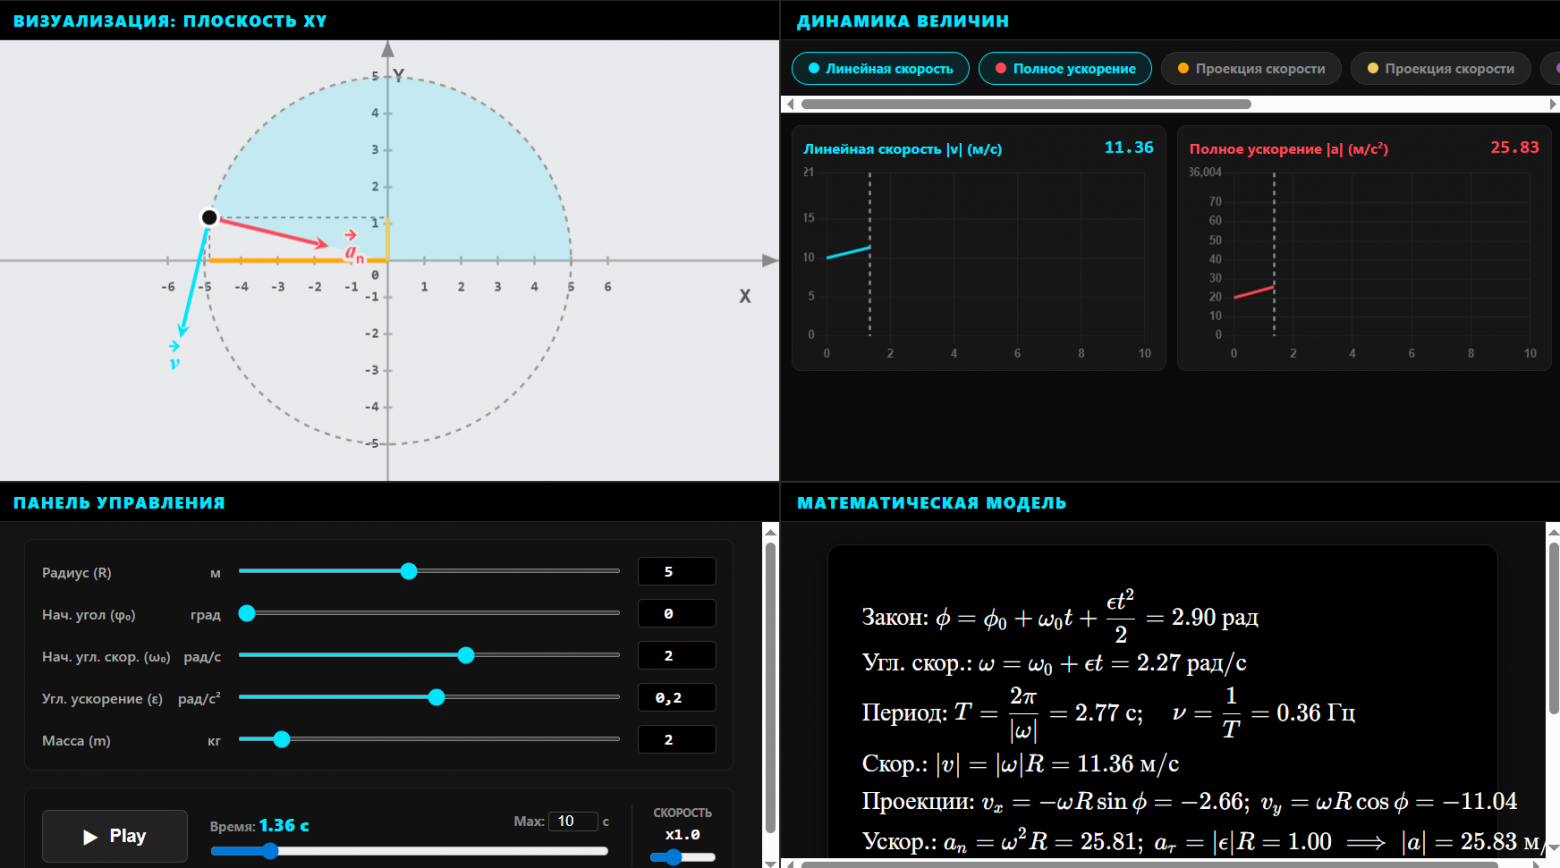Click the Масса (m) slider handle

tap(282, 739)
